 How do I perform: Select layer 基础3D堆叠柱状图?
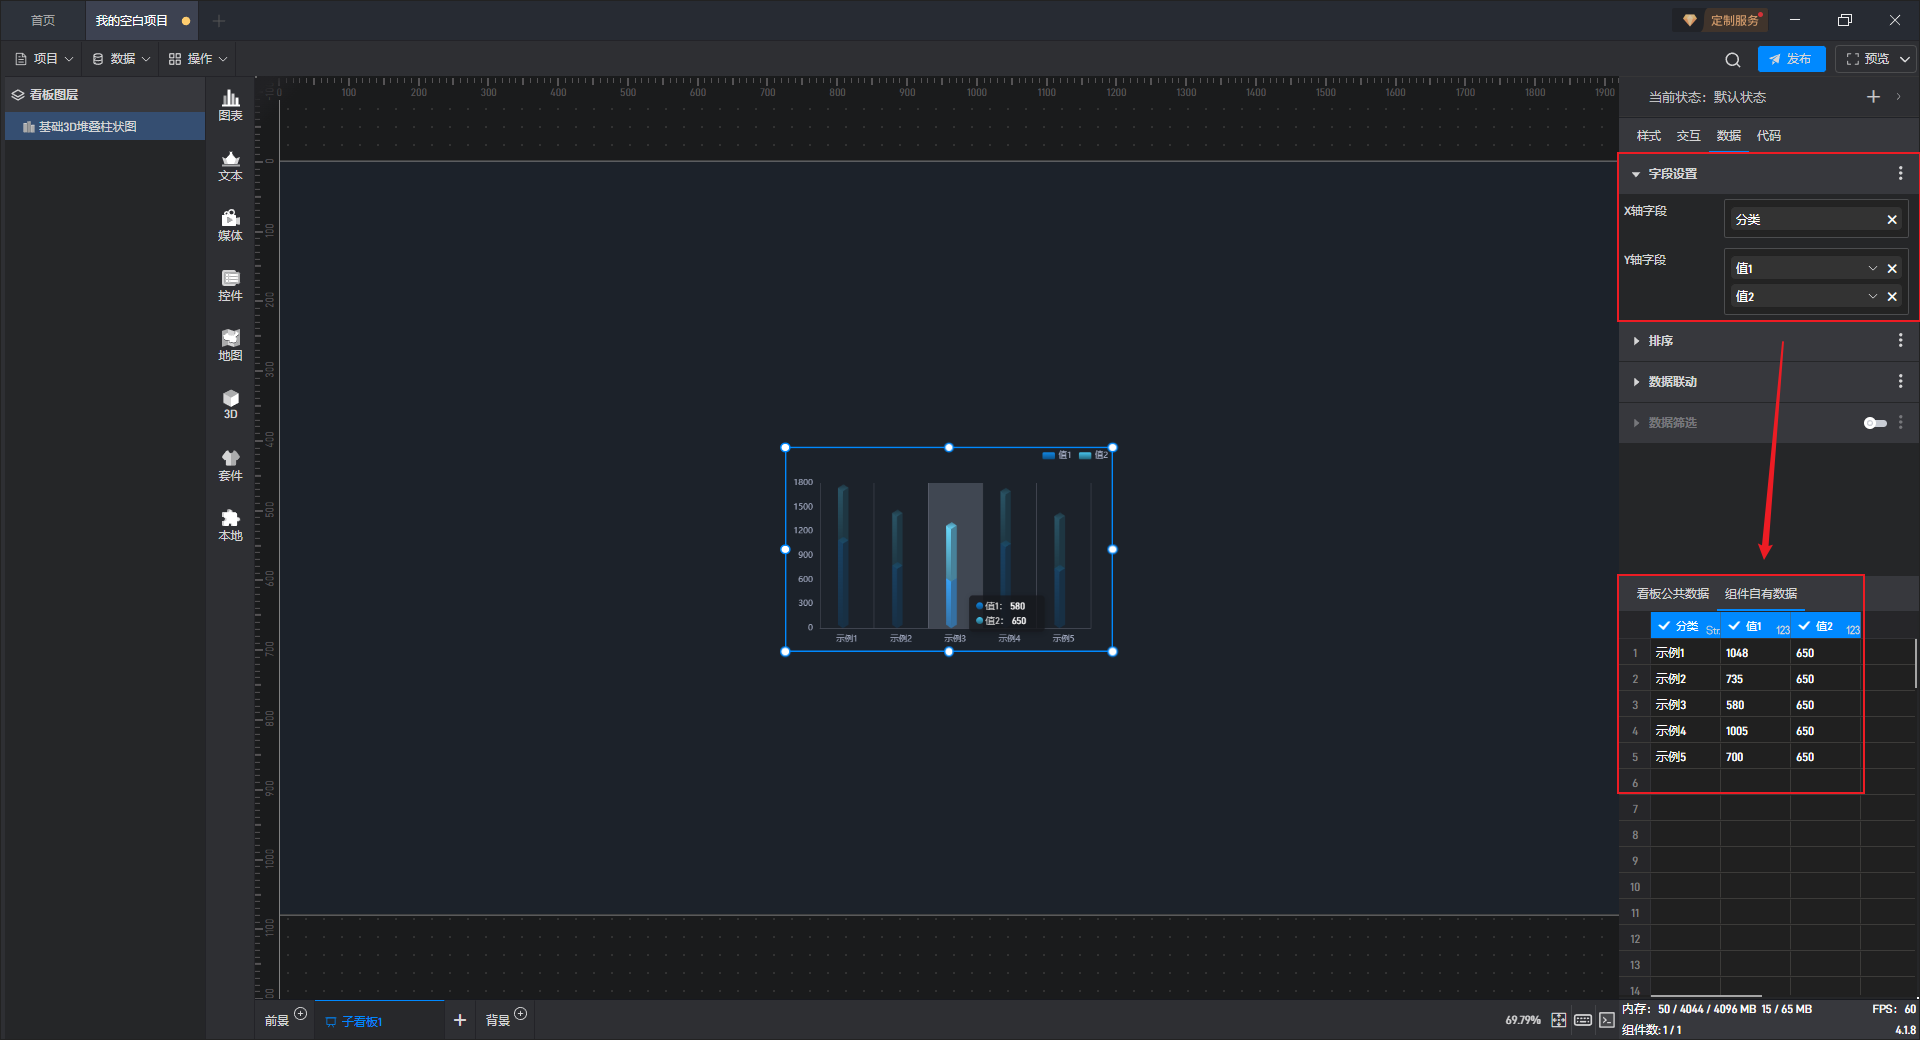coord(104,126)
